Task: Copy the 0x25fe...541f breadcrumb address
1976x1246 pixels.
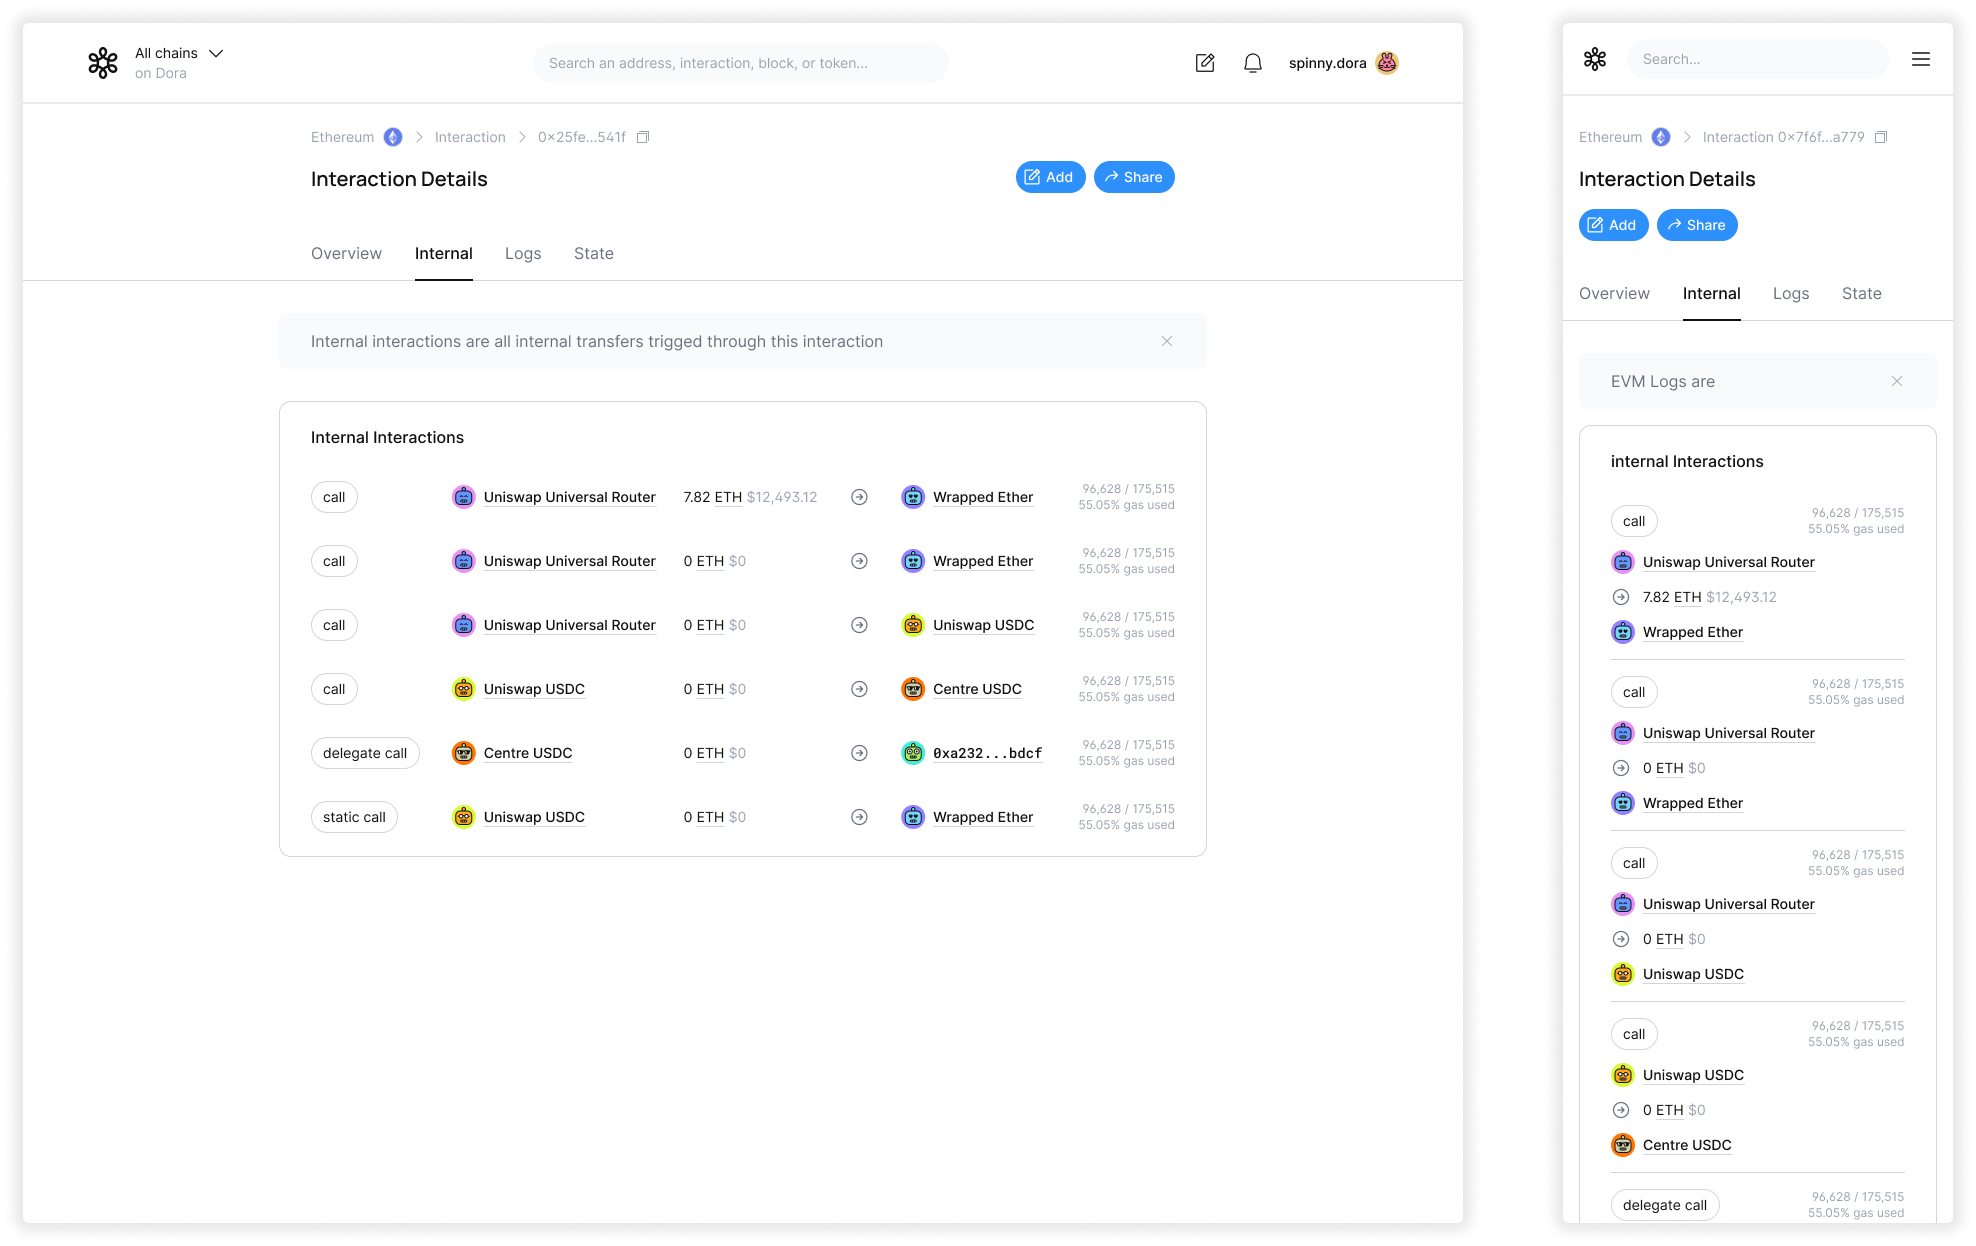Action: [x=643, y=137]
